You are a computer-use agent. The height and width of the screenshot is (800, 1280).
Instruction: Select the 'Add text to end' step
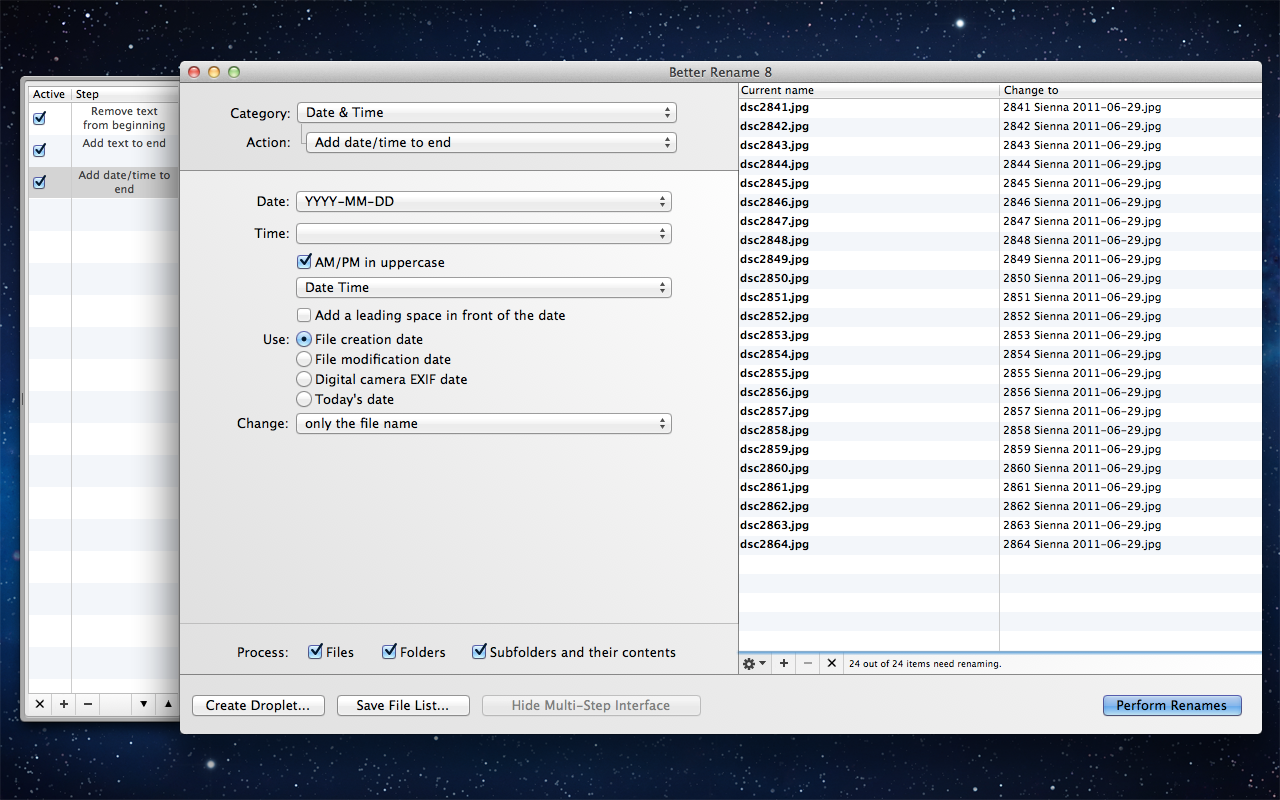click(x=124, y=150)
